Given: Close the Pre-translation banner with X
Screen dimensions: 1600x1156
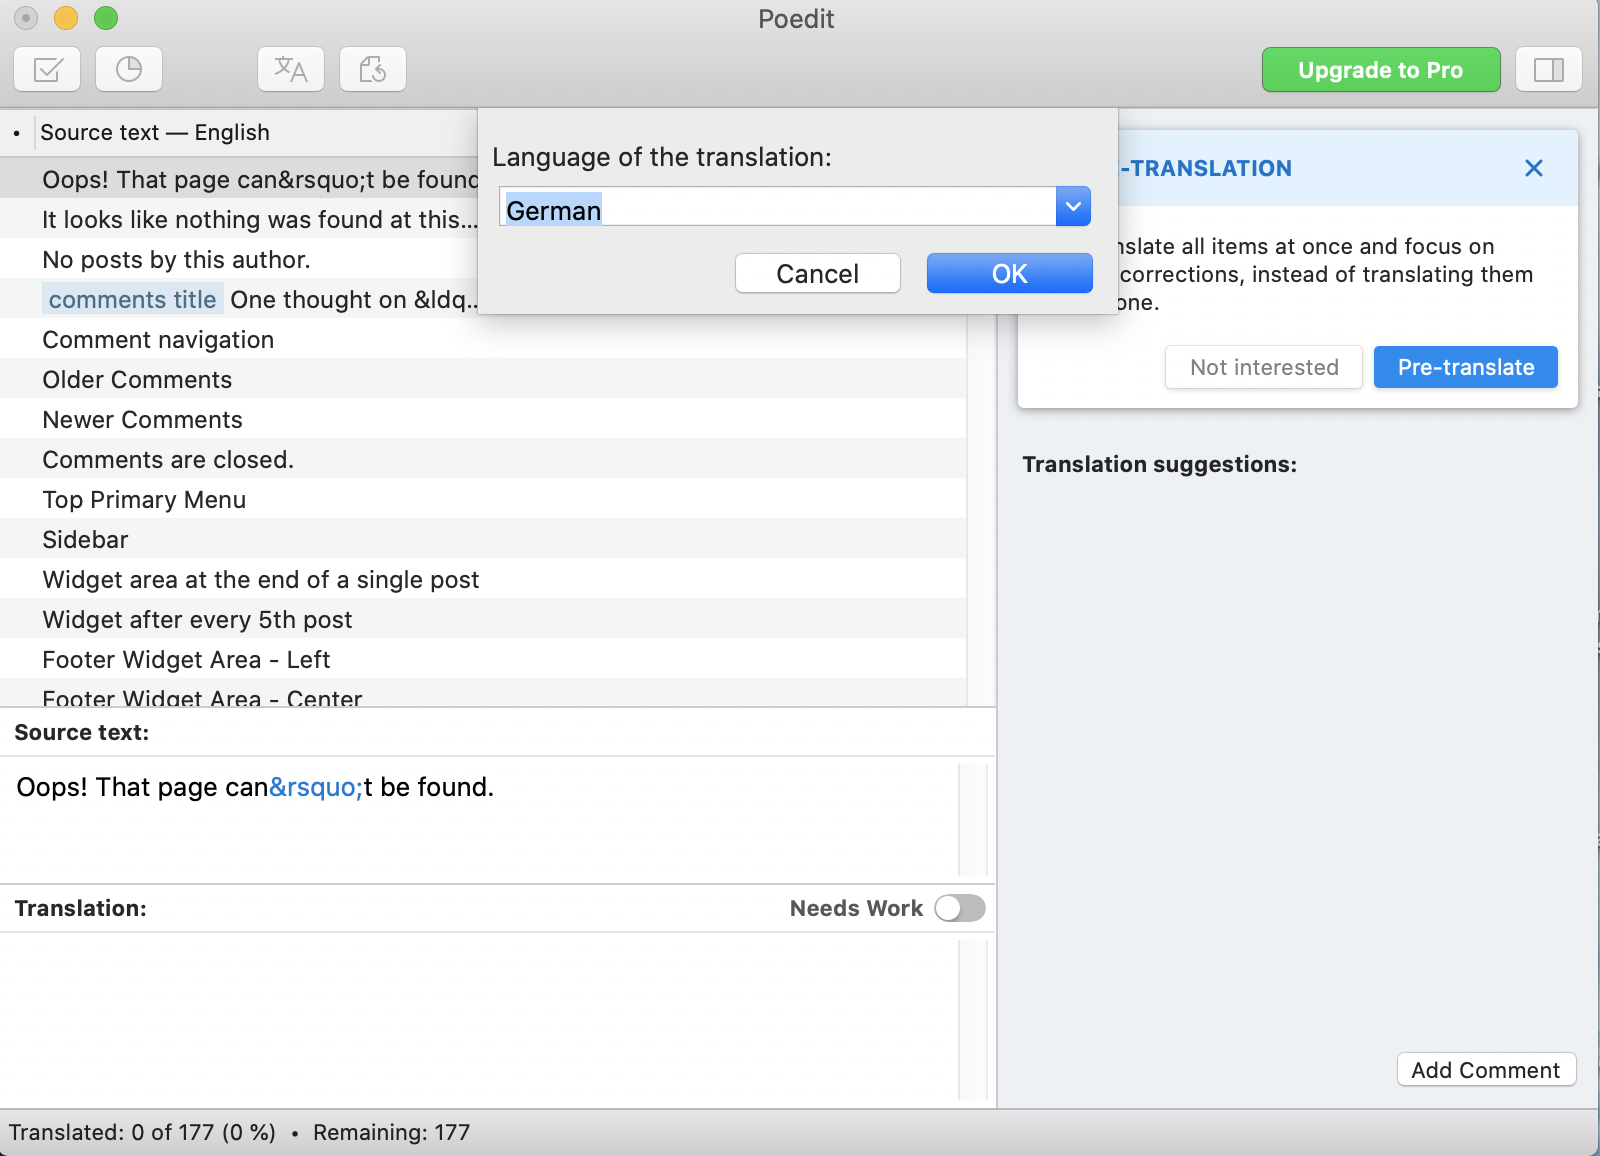Looking at the screenshot, I should point(1533,168).
